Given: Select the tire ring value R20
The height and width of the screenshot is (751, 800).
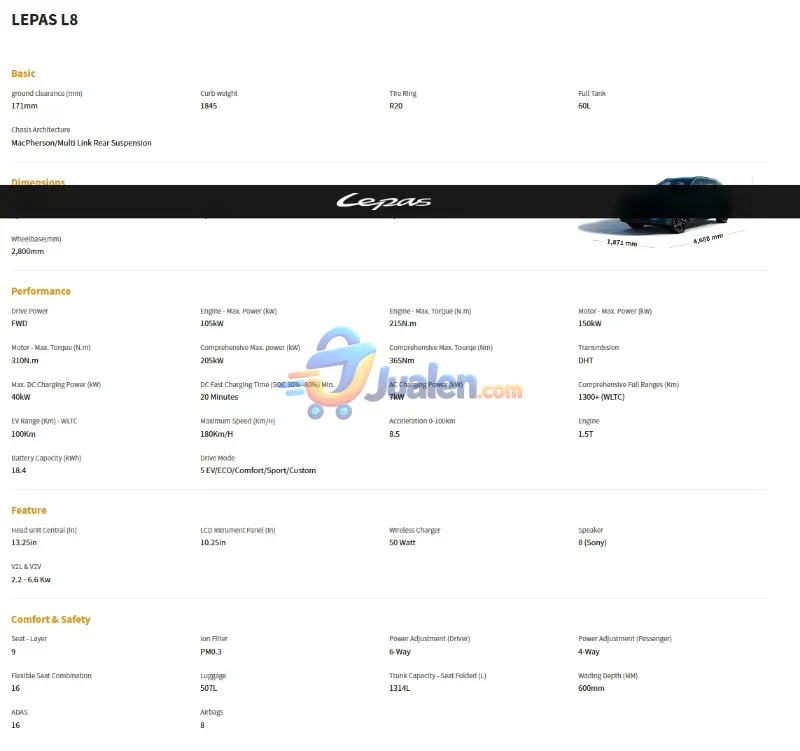Looking at the screenshot, I should pyautogui.click(x=396, y=106).
